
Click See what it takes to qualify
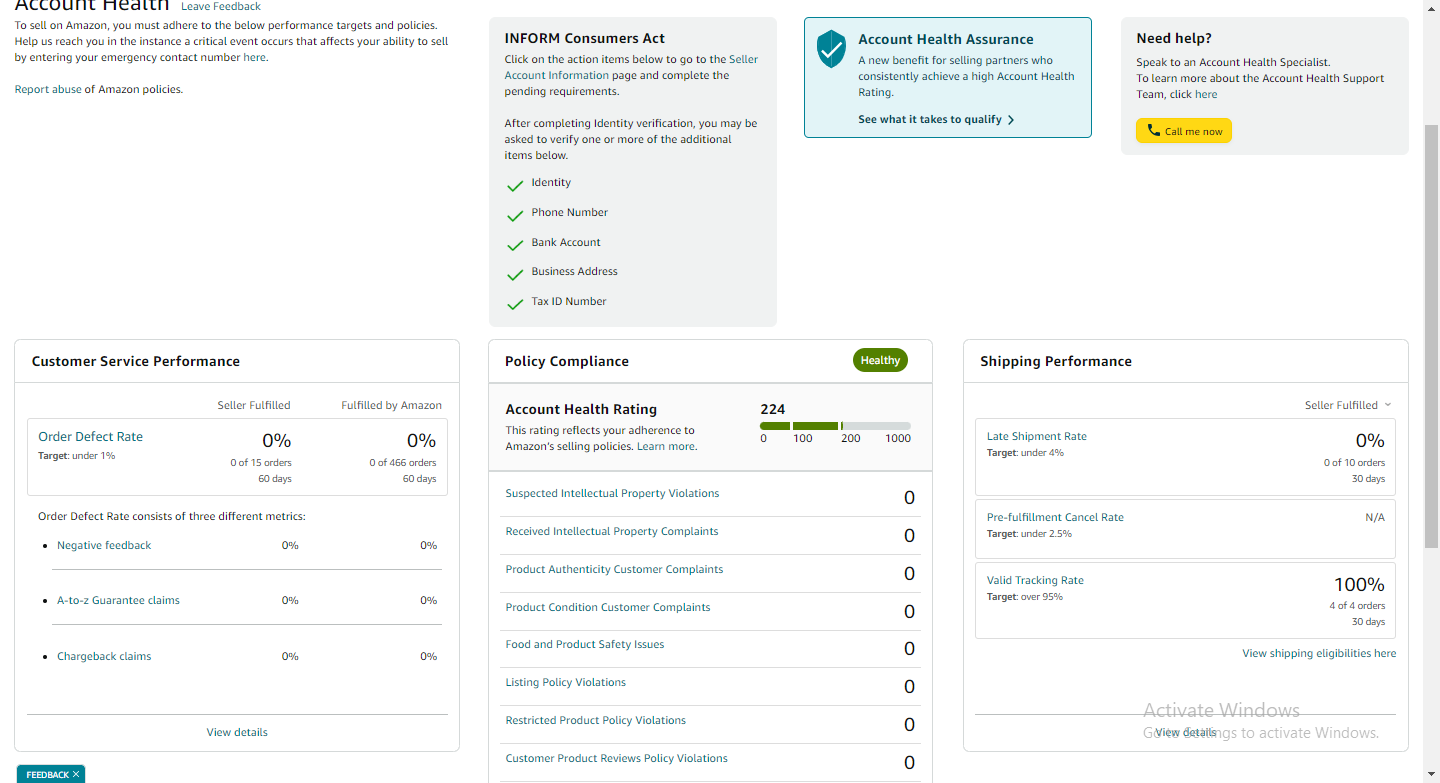pos(930,119)
